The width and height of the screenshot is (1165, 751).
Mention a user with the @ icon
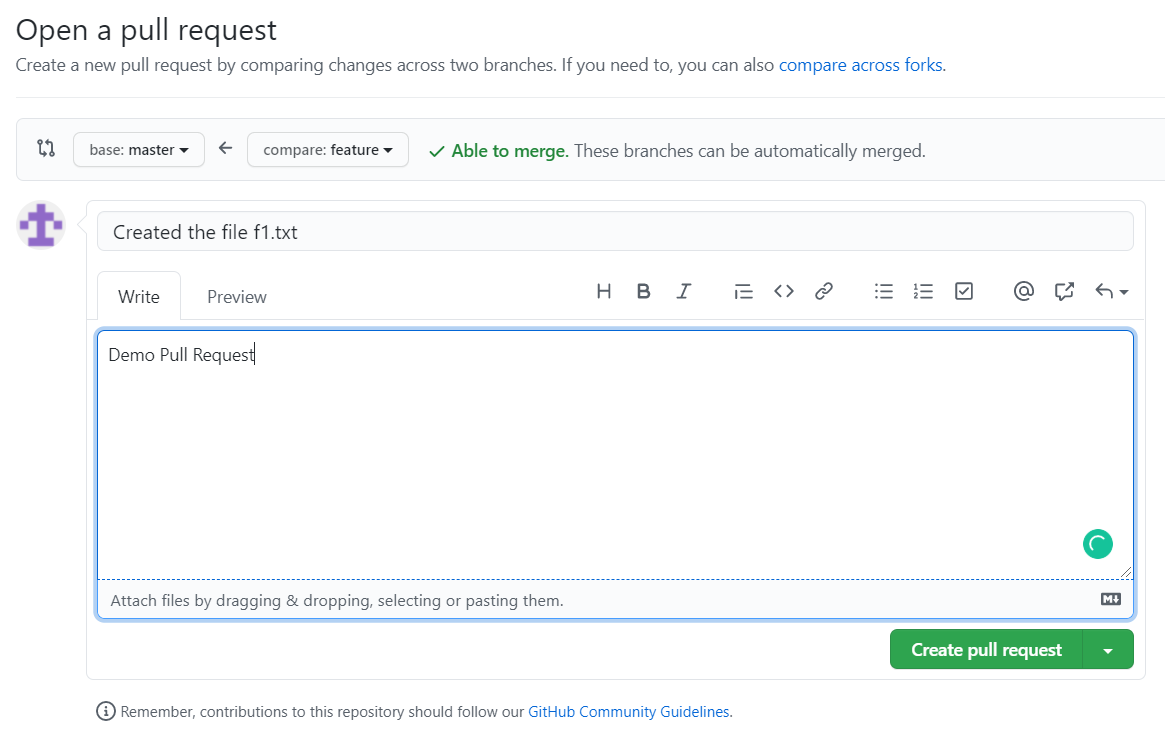1023,291
